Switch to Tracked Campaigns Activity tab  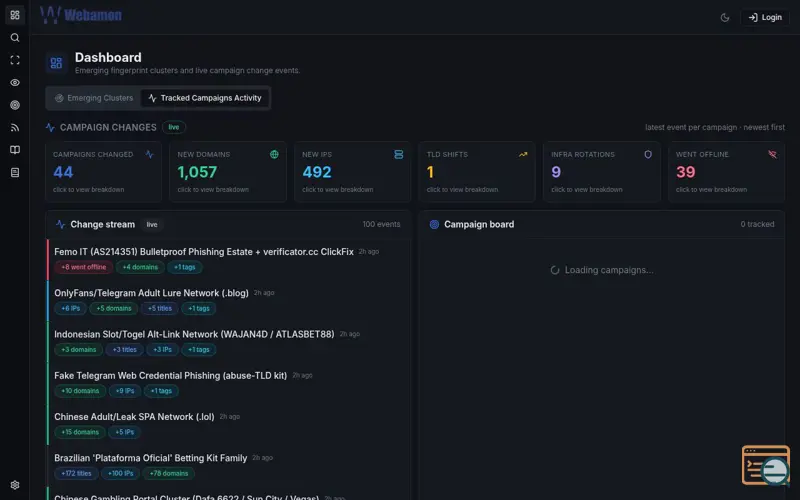tap(205, 98)
